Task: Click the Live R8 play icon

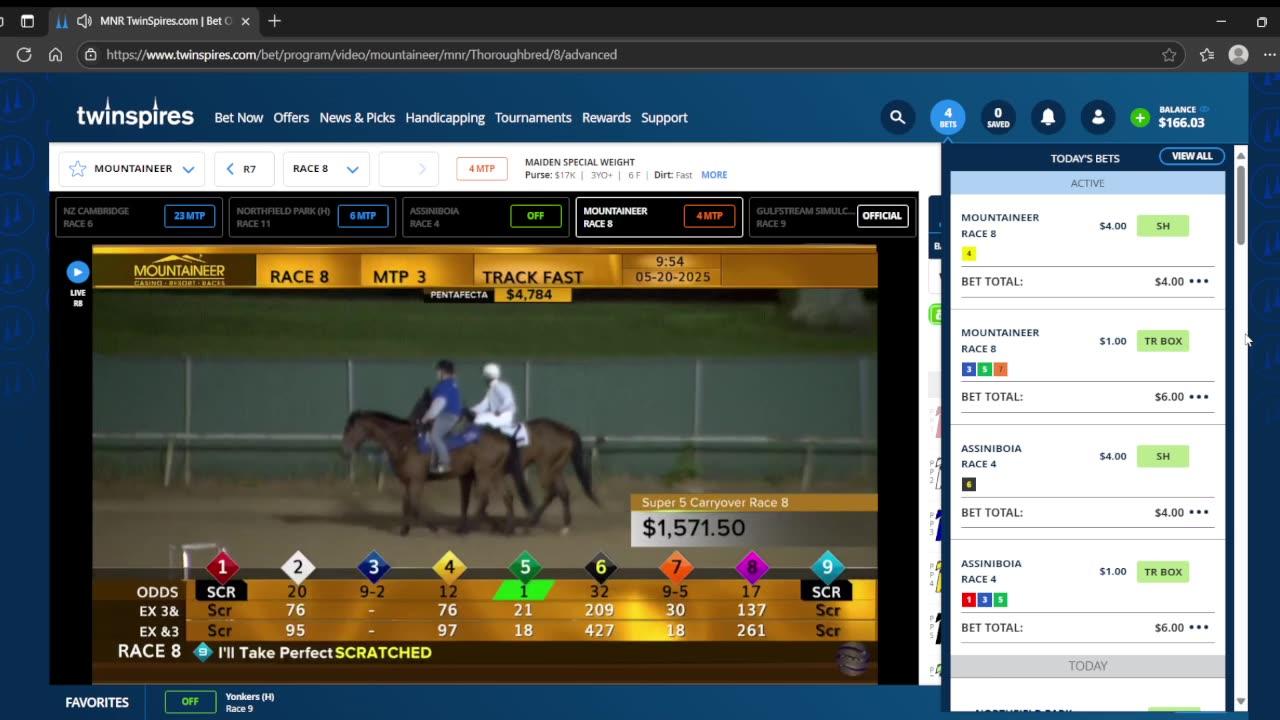Action: [78, 272]
